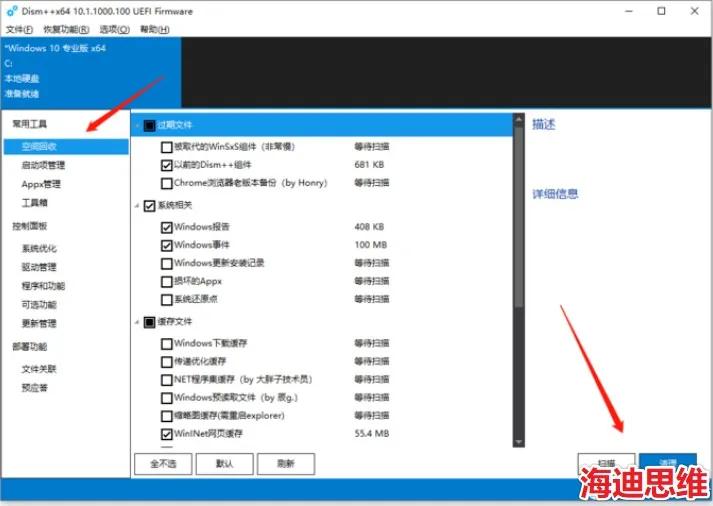Click the blue 清理 button

[x=668, y=463]
